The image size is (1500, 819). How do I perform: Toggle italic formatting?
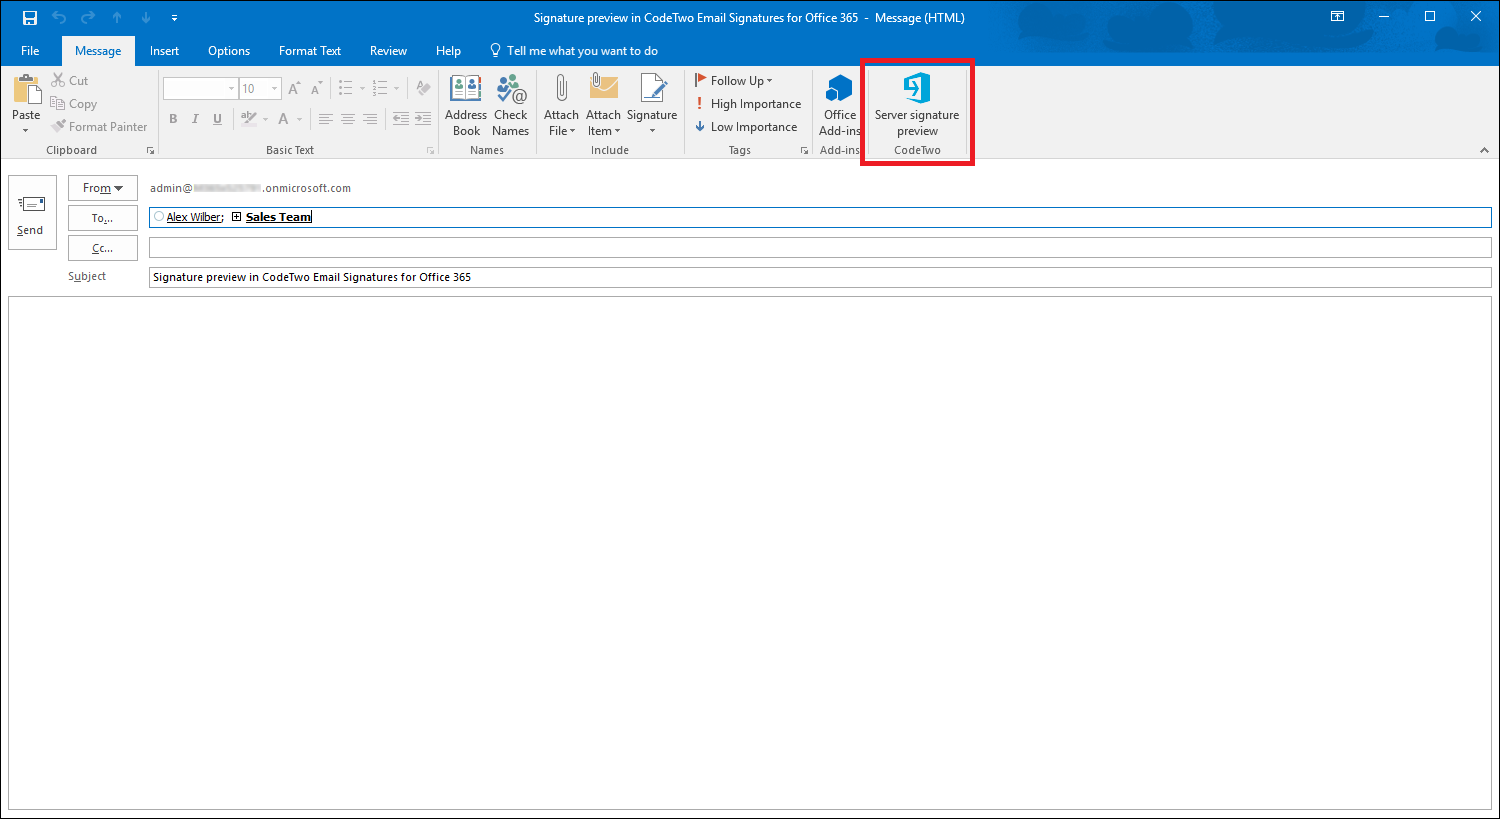pos(194,118)
